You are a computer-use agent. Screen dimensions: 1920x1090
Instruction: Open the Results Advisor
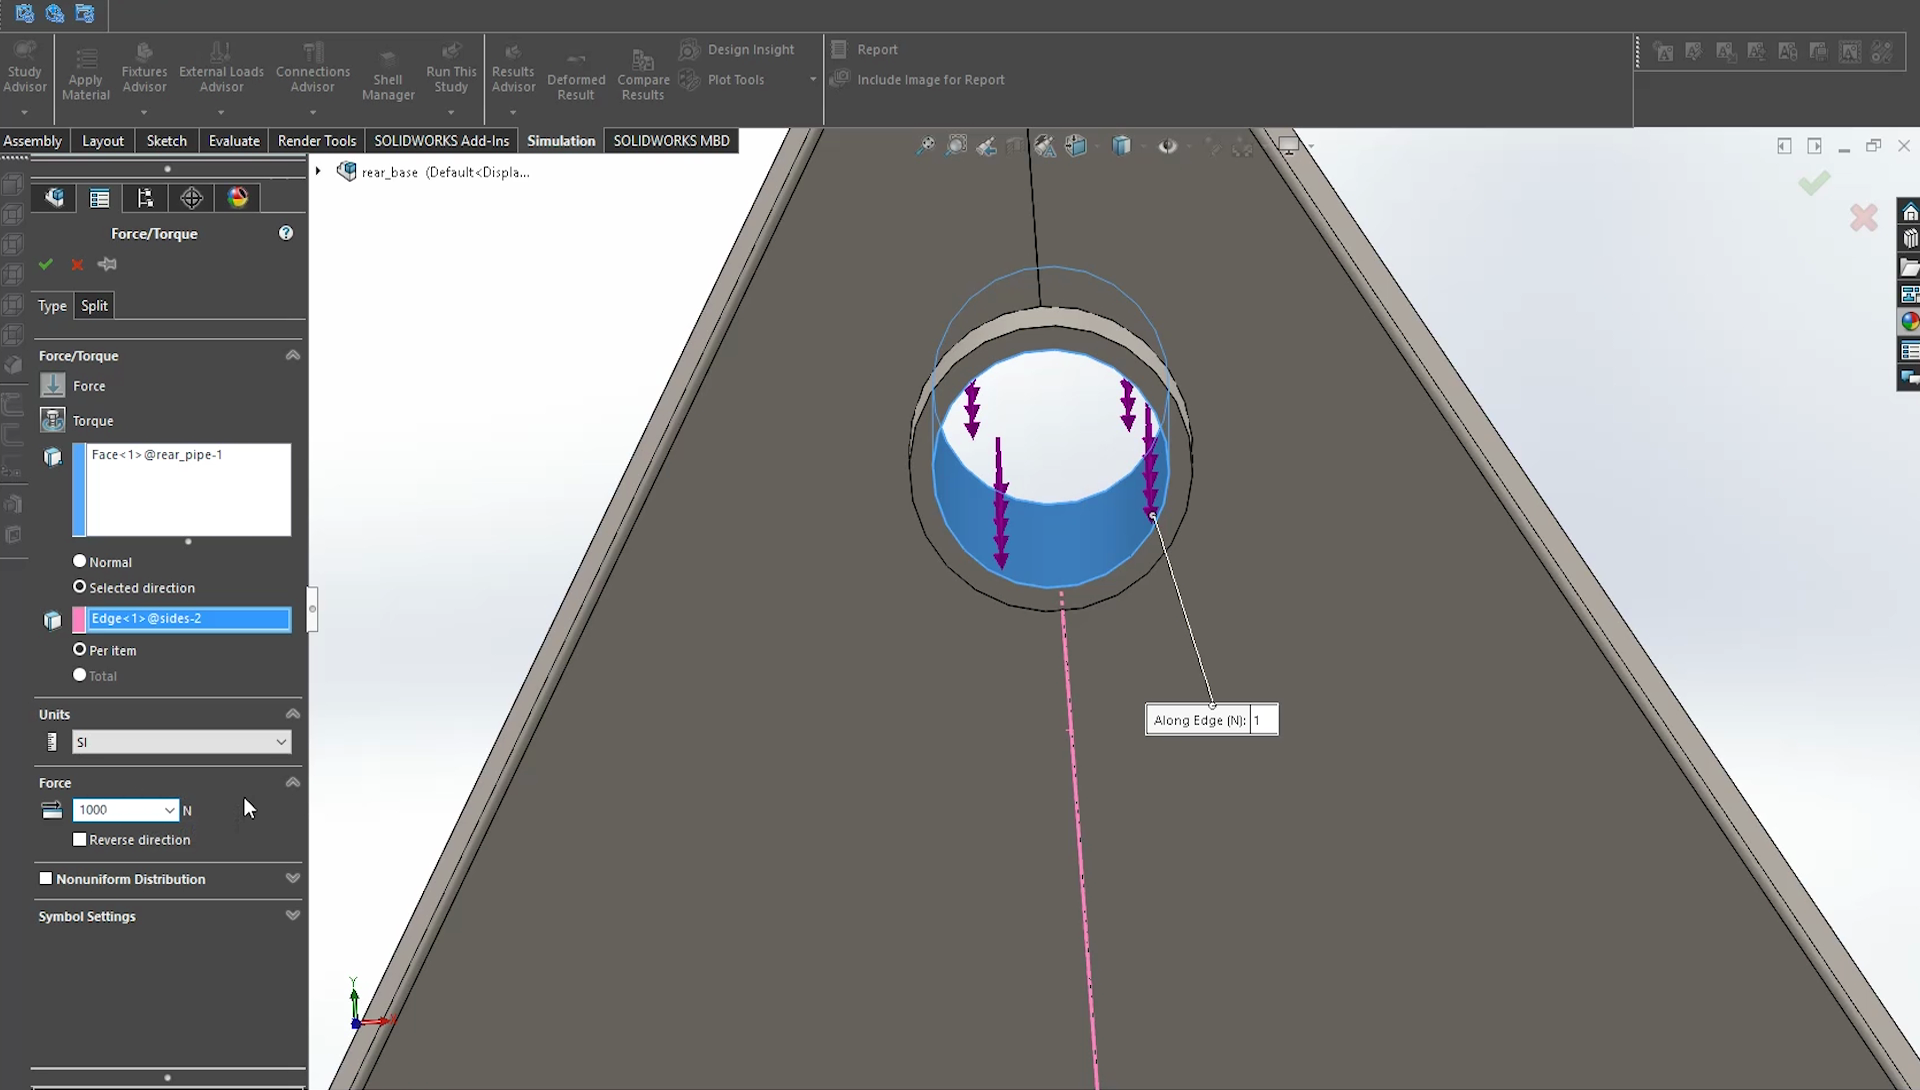point(513,67)
